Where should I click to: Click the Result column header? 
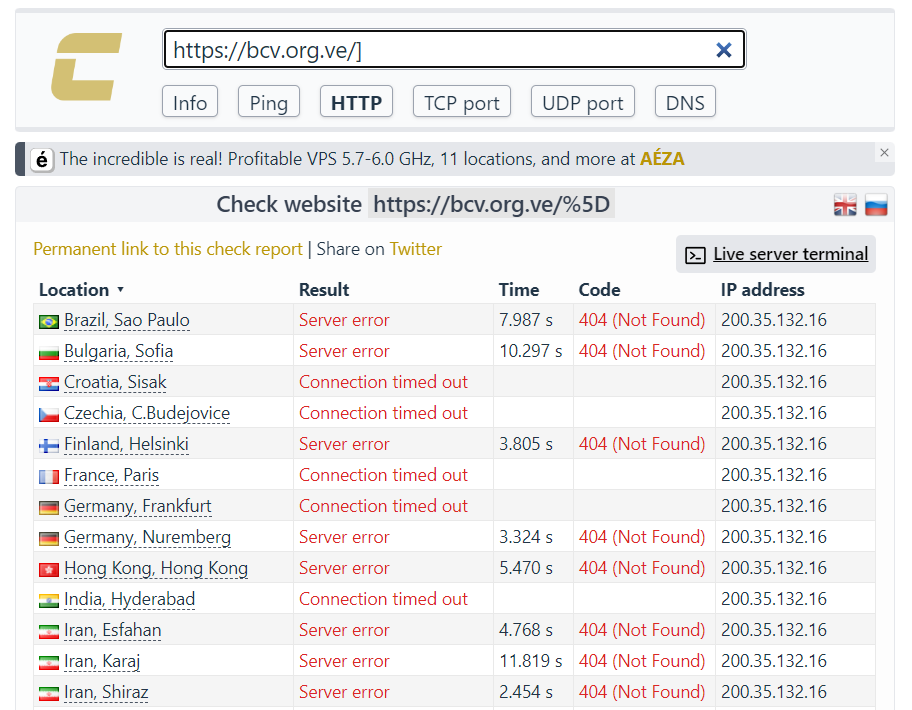pos(324,290)
